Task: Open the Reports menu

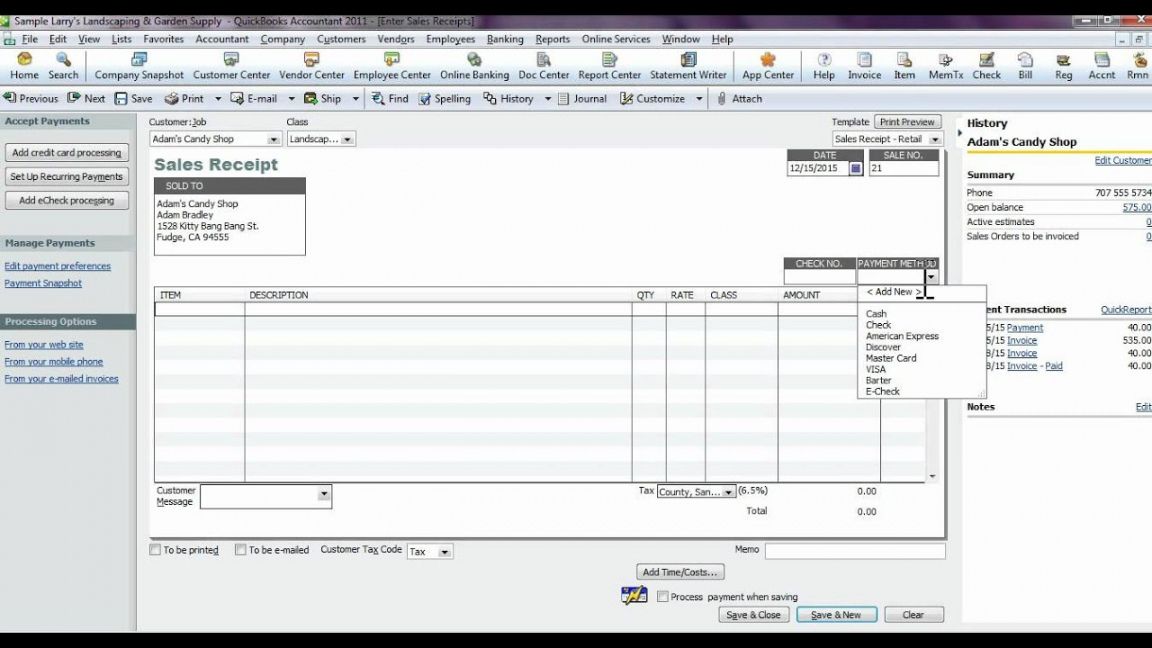Action: click(x=552, y=39)
